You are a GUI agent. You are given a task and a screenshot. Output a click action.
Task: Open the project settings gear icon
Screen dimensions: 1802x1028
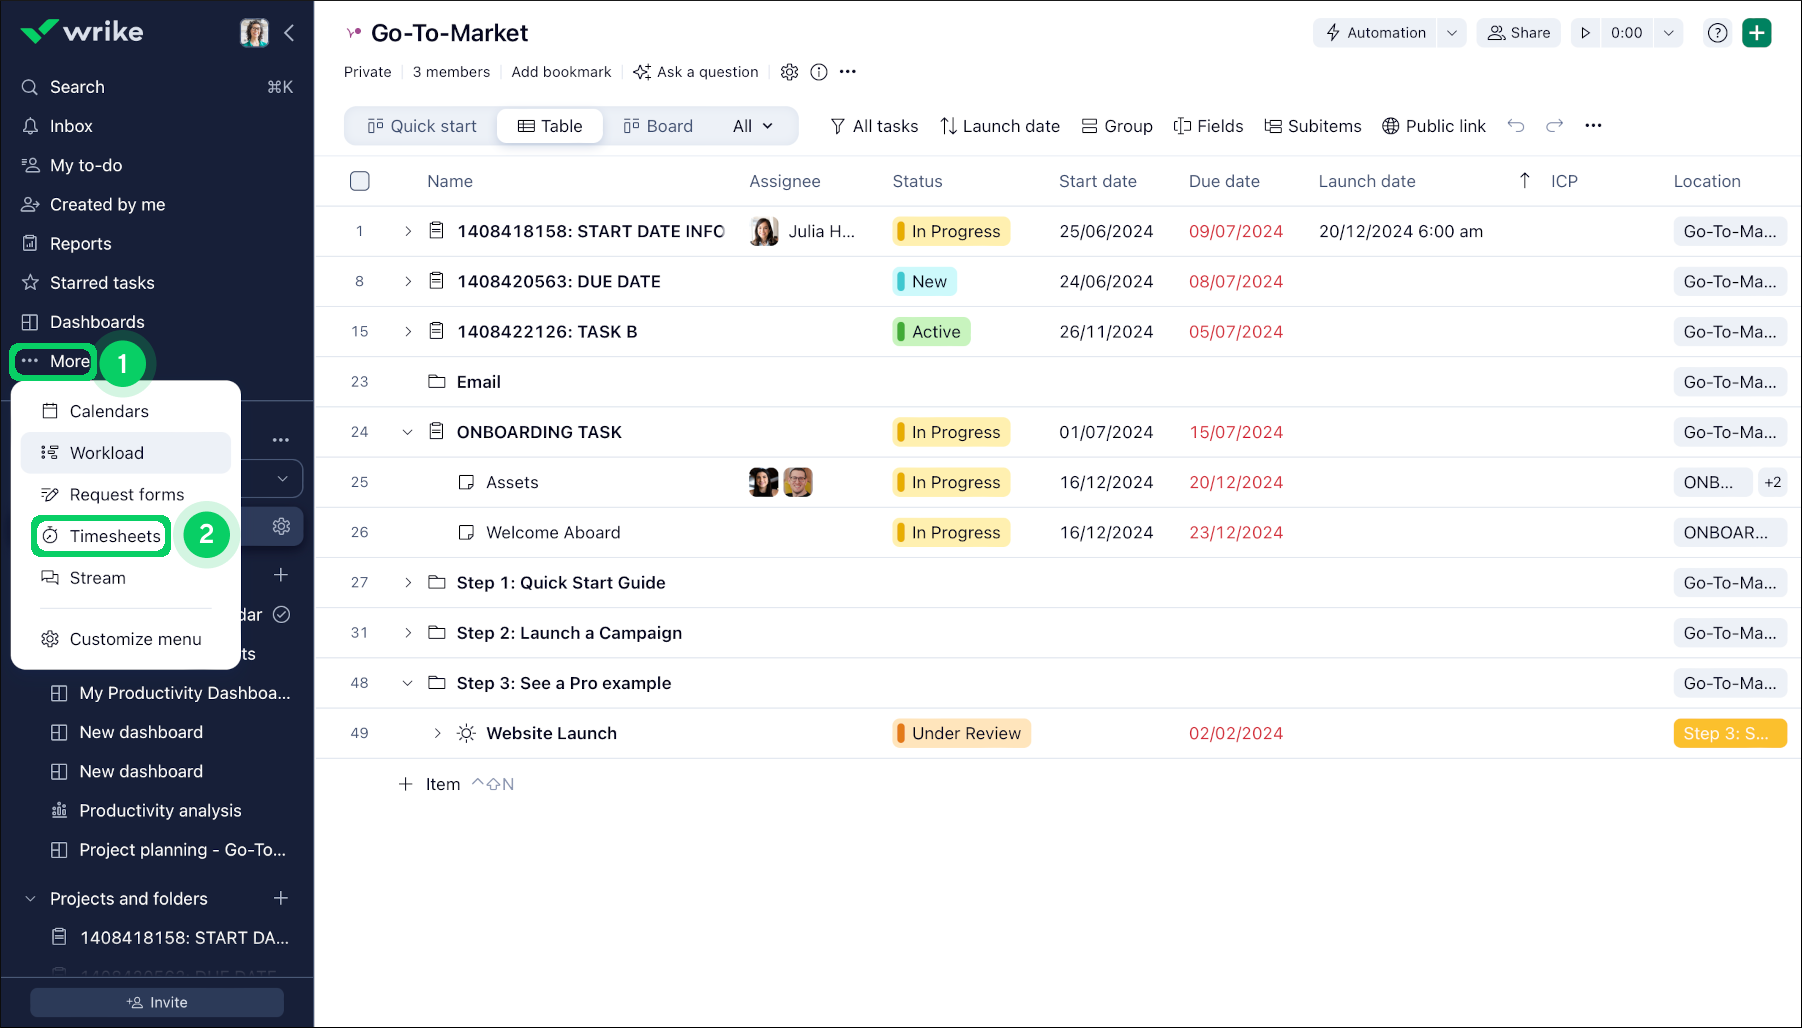tap(789, 72)
